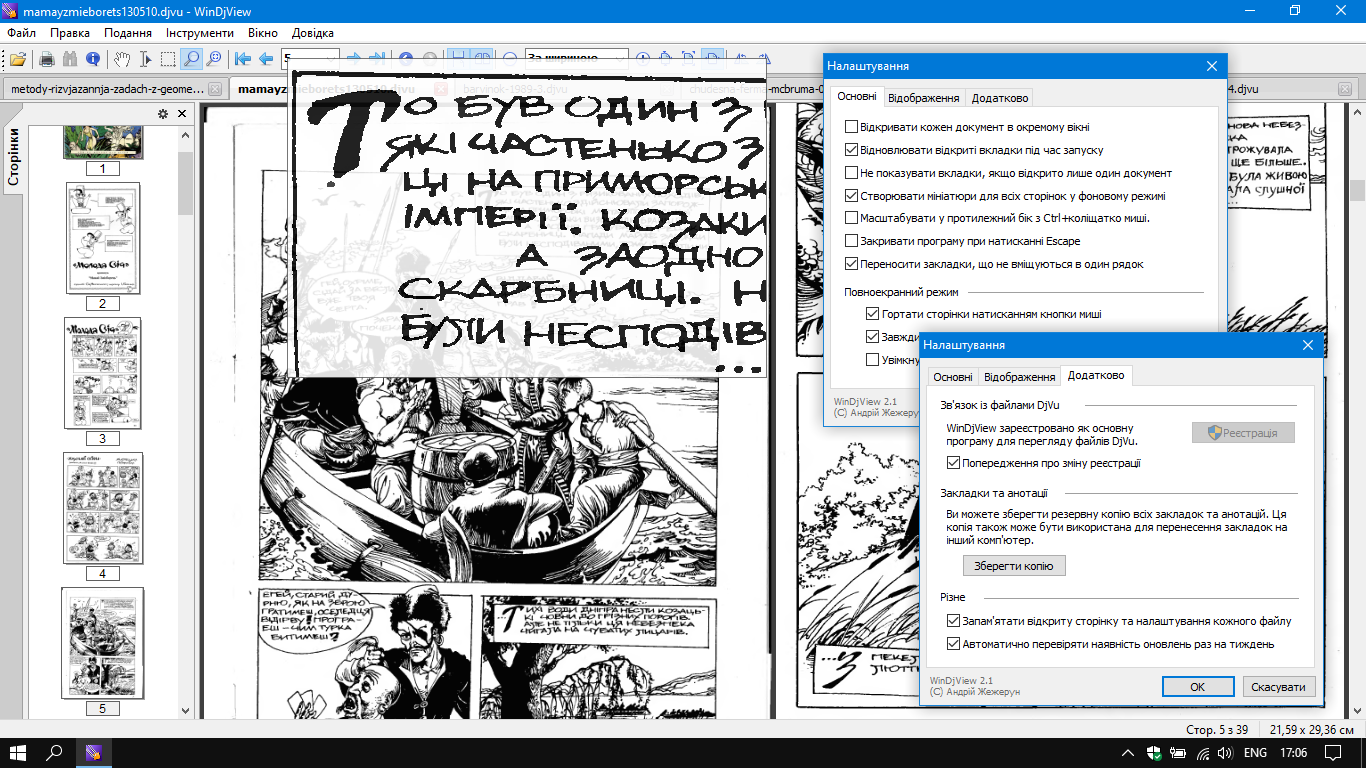Screen dimensions: 1366x768
Task: Click the zoom in plus icon in the toolbar
Action: (643, 59)
